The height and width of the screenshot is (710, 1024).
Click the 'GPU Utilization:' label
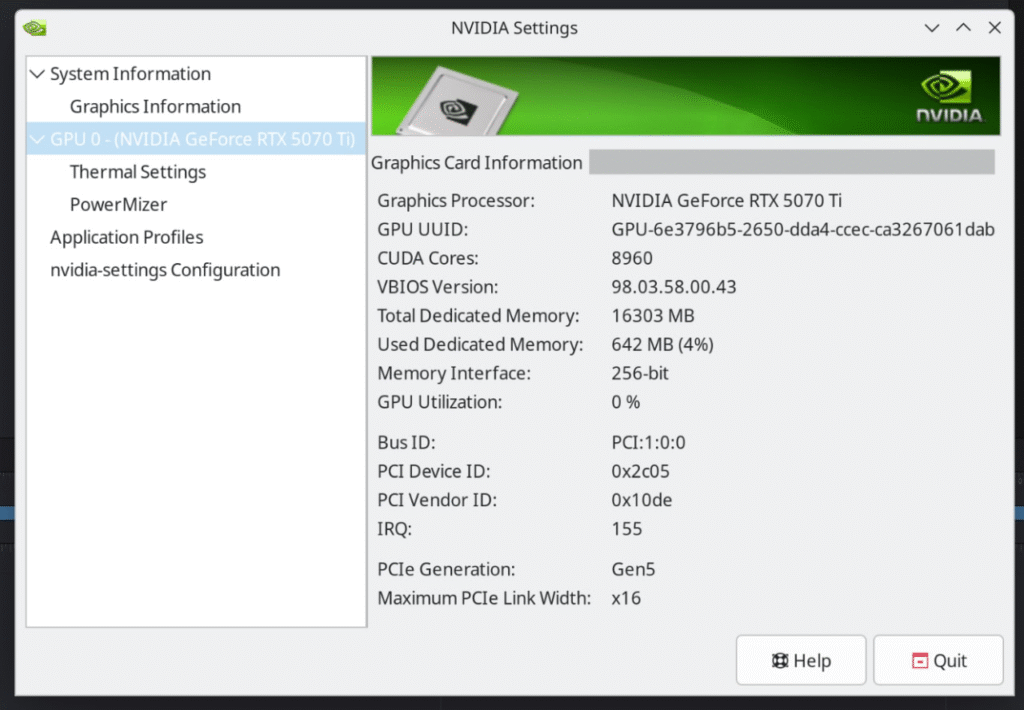click(440, 402)
